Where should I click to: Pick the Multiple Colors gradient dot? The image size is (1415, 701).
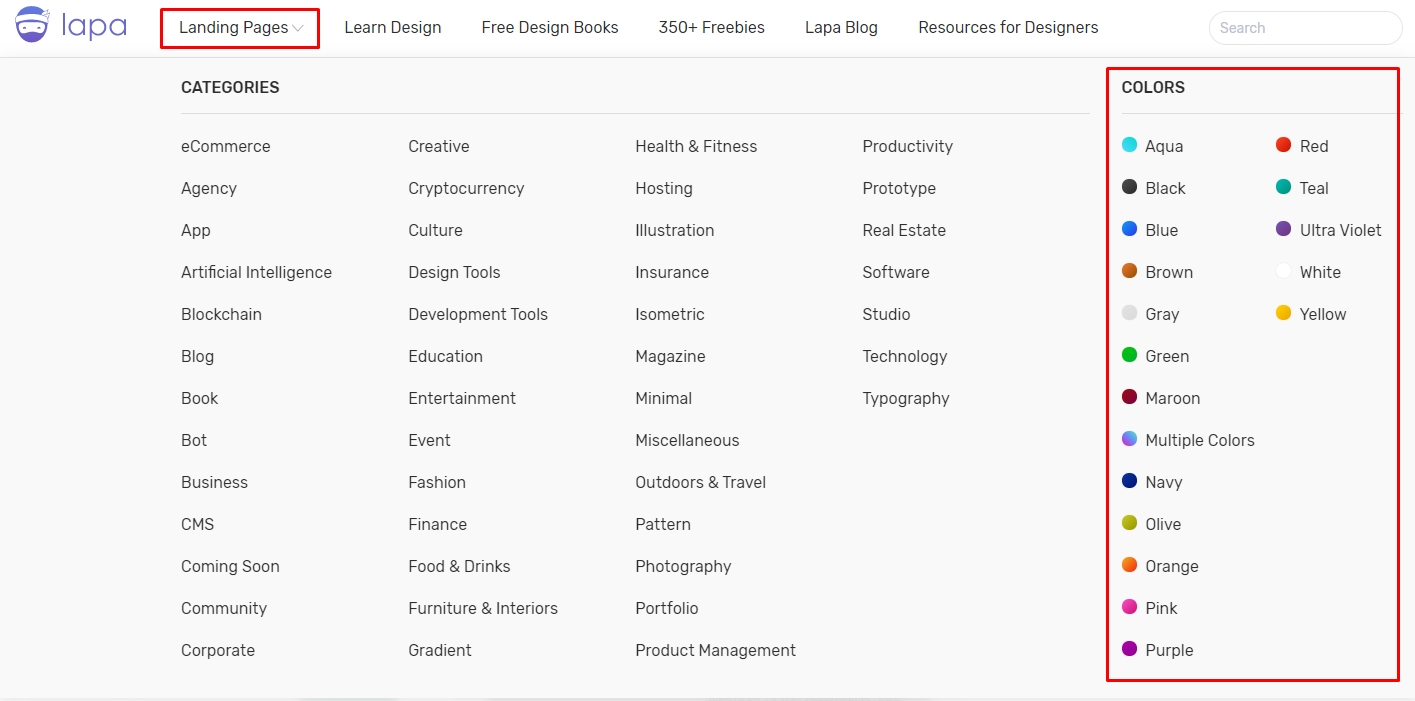1129,439
